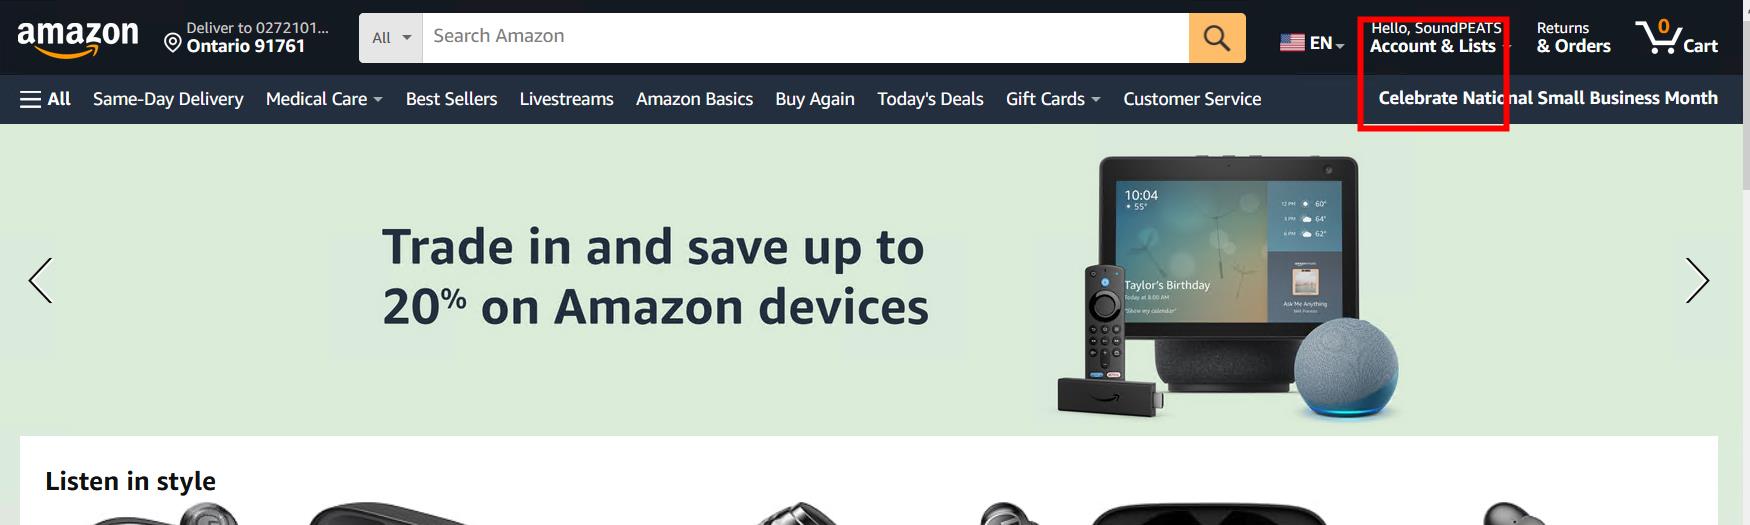1750x525 pixels.
Task: Click Celebrate National Small Business Month
Action: click(1548, 98)
